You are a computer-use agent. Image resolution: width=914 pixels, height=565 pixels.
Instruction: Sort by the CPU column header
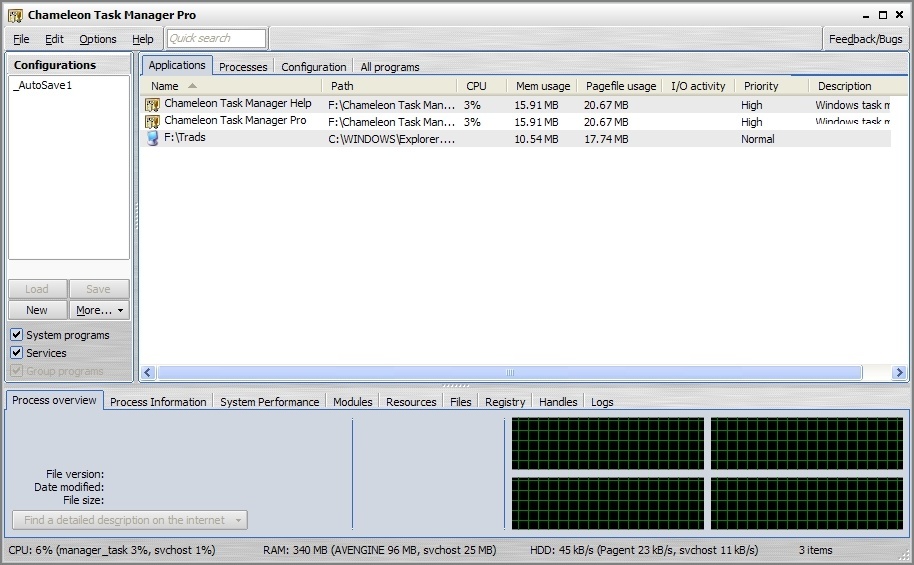[481, 86]
